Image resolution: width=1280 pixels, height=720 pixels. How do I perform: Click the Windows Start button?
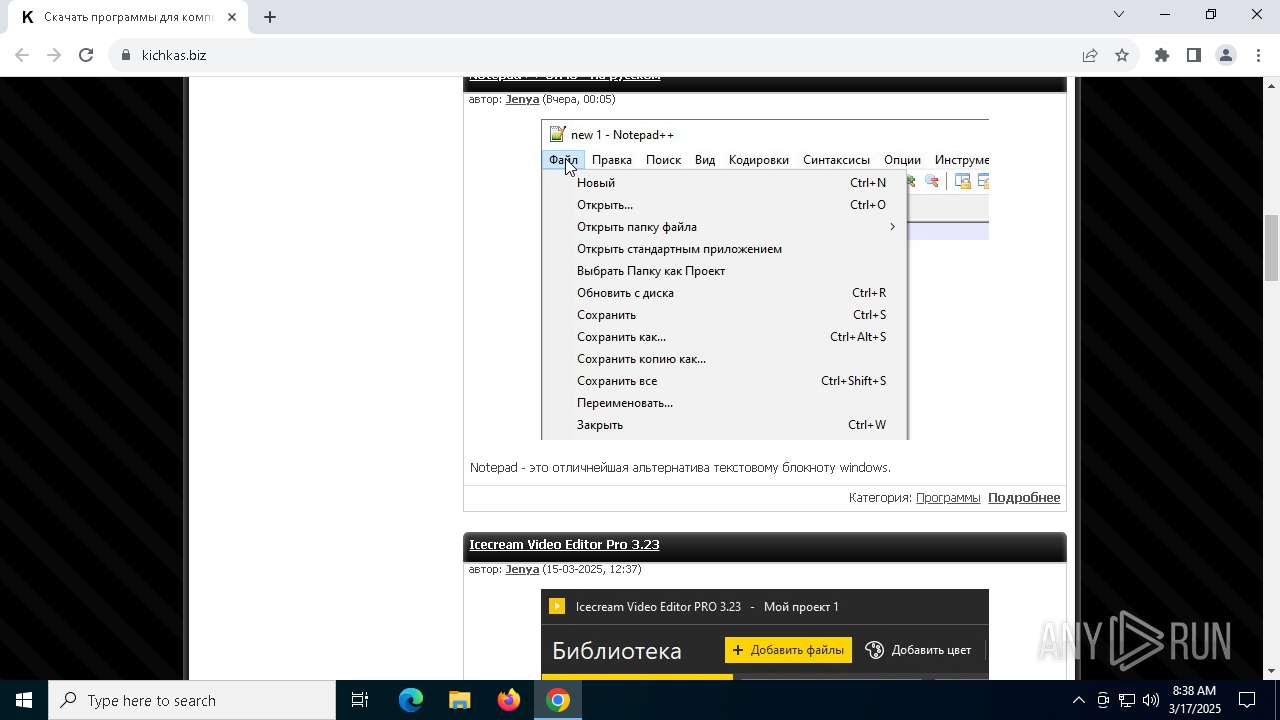pos(24,700)
